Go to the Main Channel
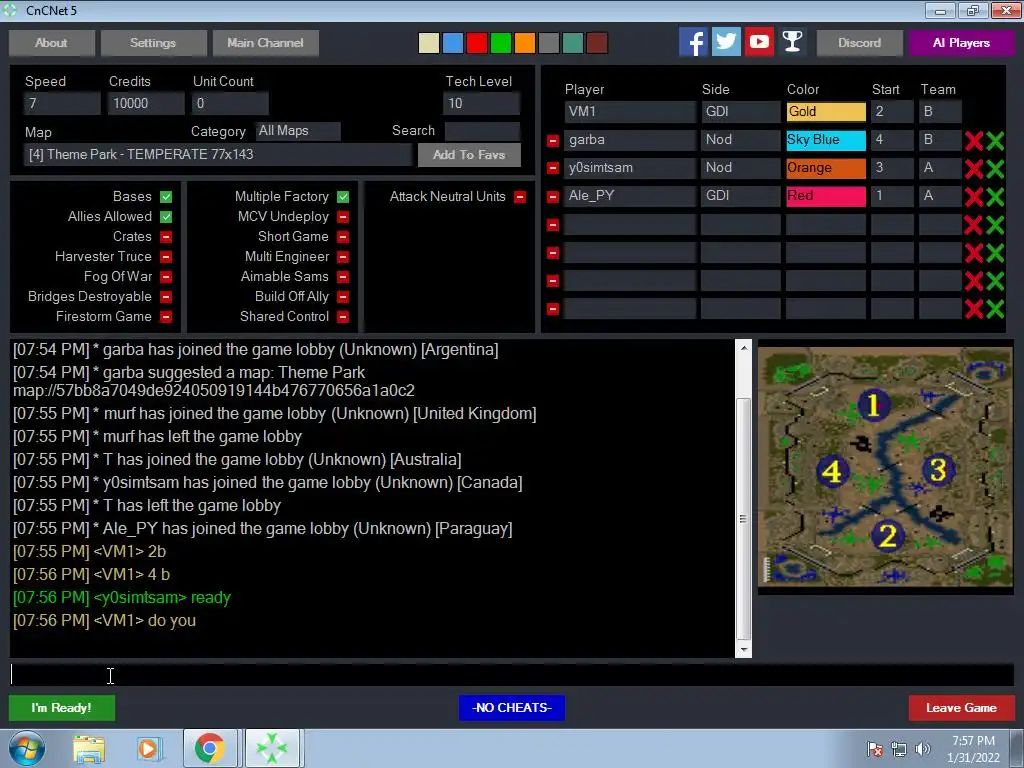This screenshot has height=768, width=1024. pyautogui.click(x=265, y=43)
